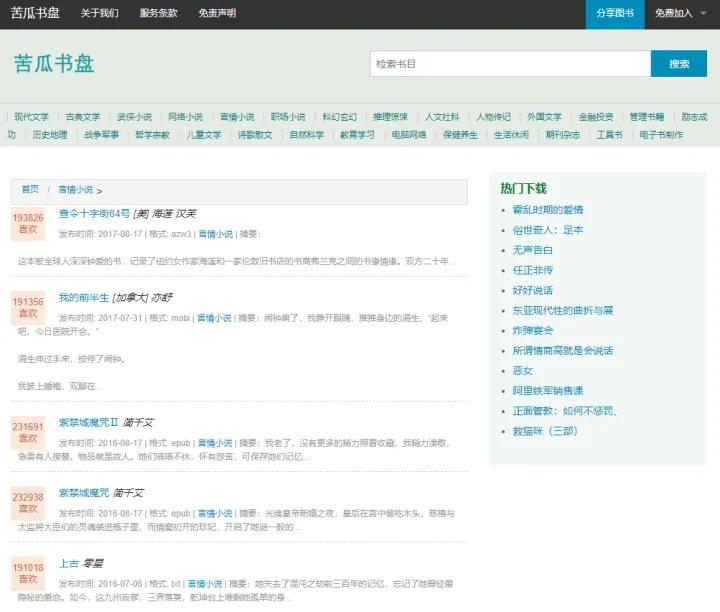Viewport: 720px width, 612px height.
Task: Select the 工具书 category
Action: coord(609,135)
